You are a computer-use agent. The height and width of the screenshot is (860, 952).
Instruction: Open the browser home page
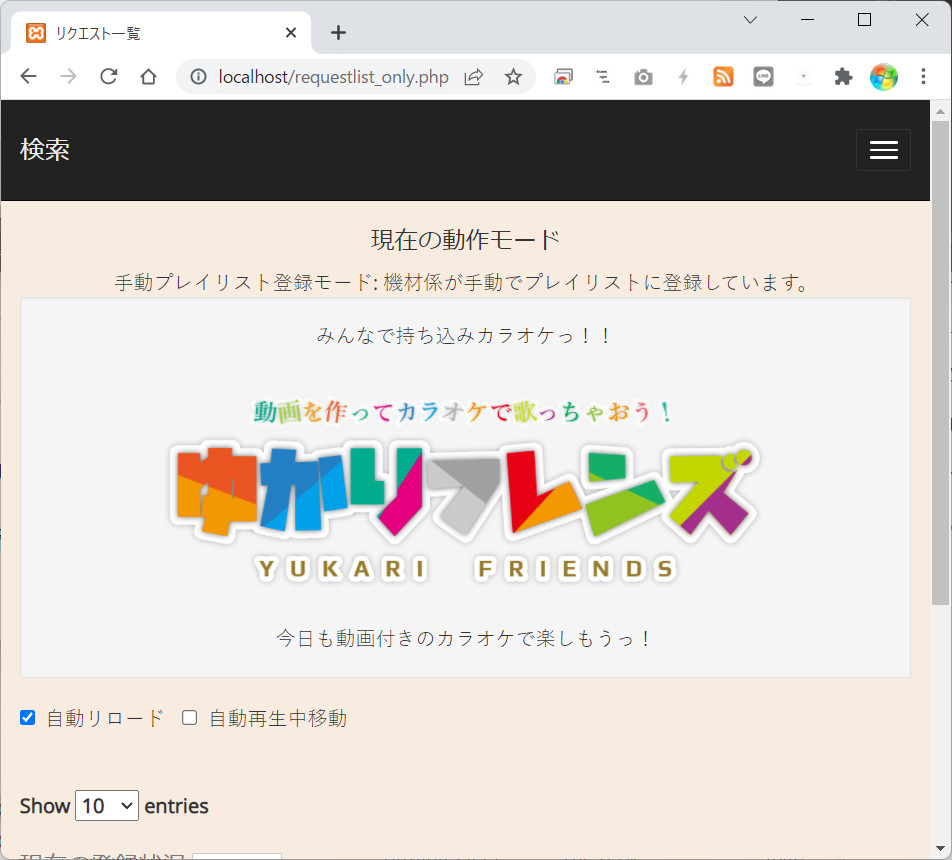tap(148, 77)
